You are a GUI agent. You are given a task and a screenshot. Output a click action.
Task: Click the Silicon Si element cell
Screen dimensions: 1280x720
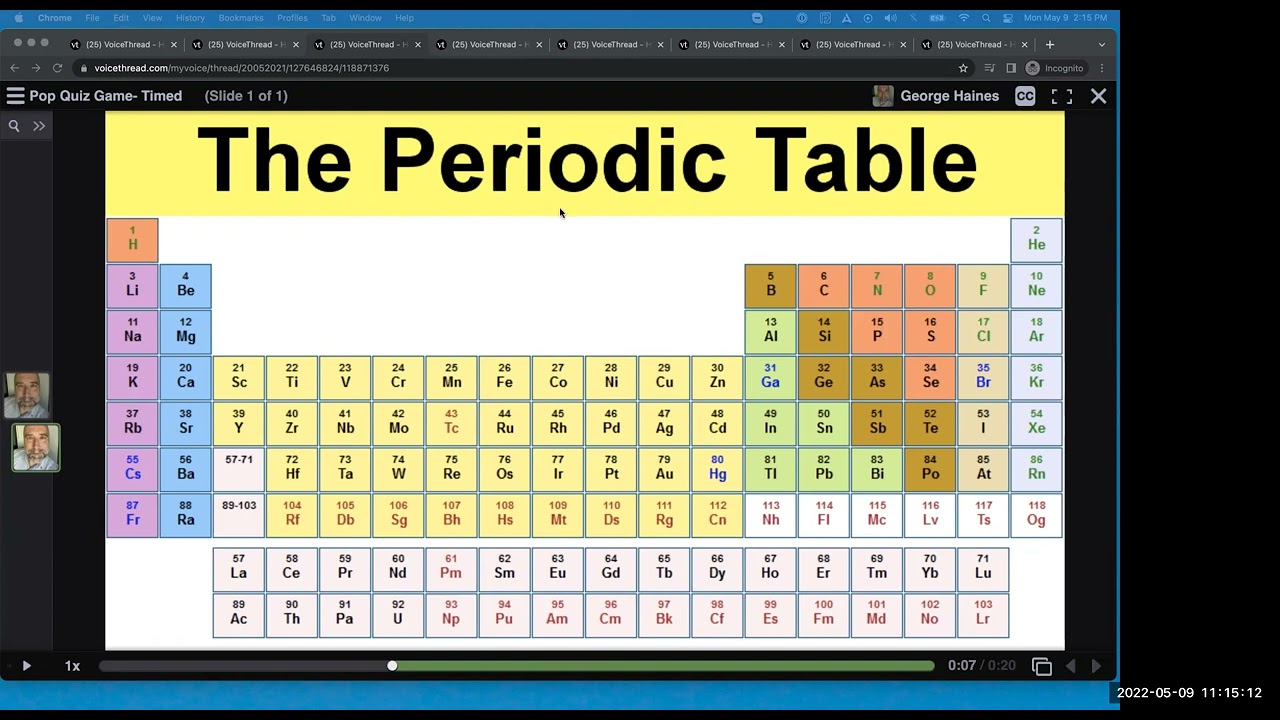[x=823, y=332]
